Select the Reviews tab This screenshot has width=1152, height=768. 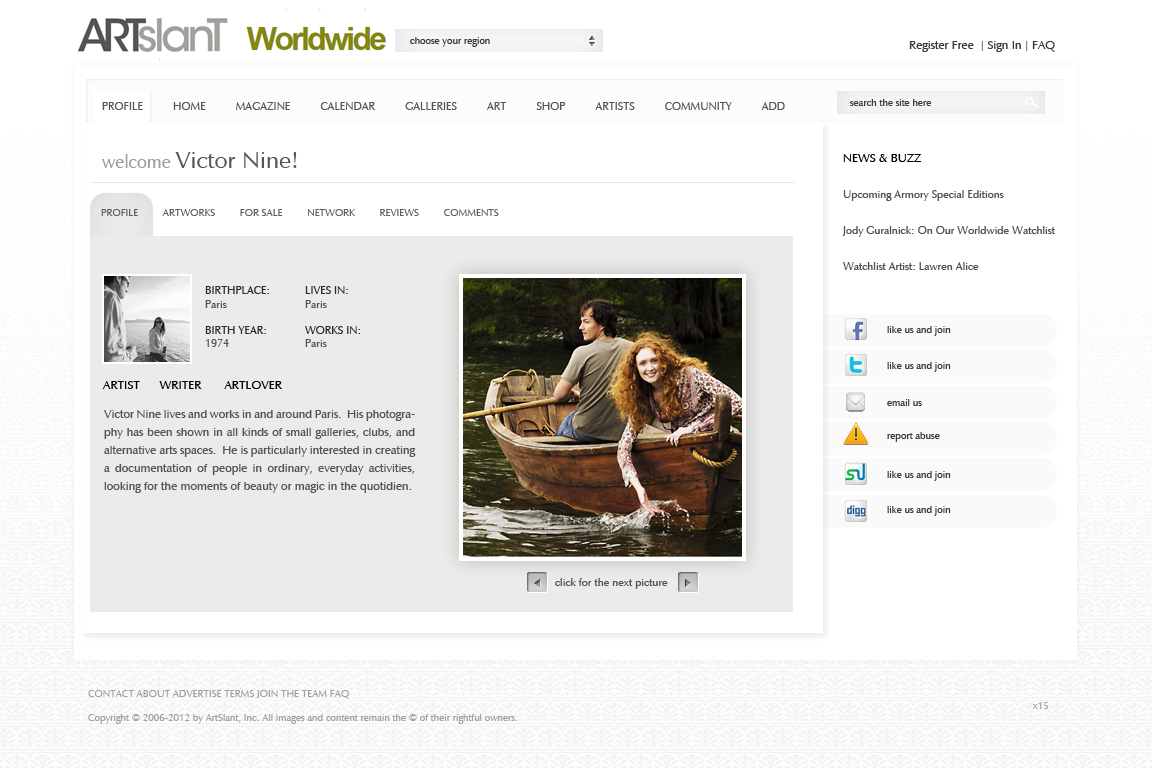[x=399, y=213]
